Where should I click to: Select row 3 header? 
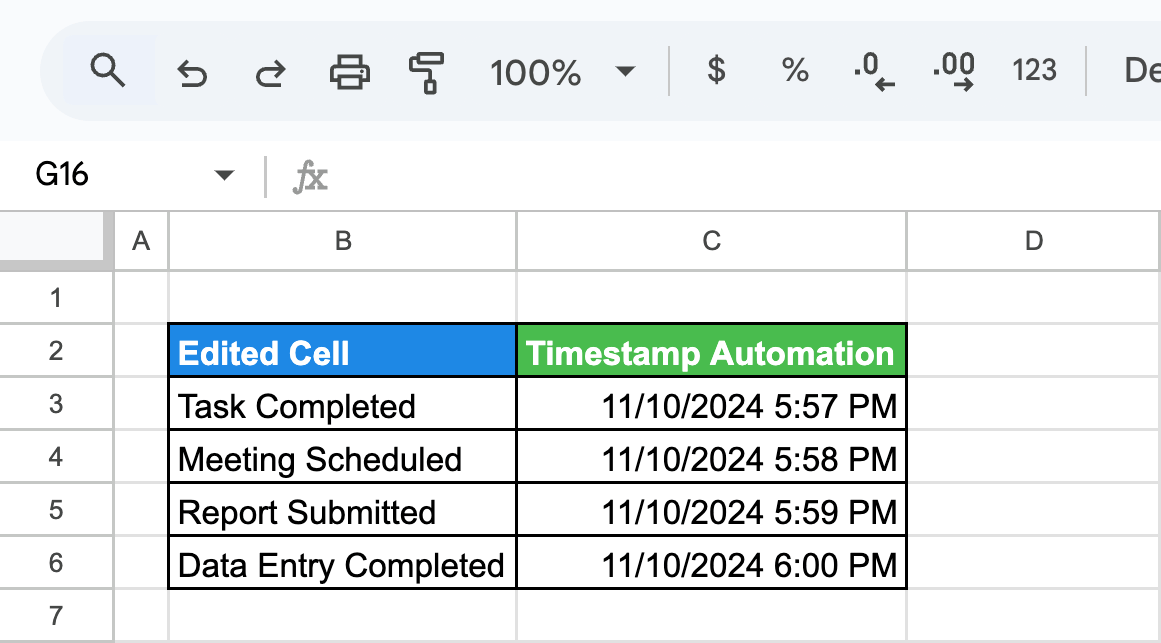(56, 404)
